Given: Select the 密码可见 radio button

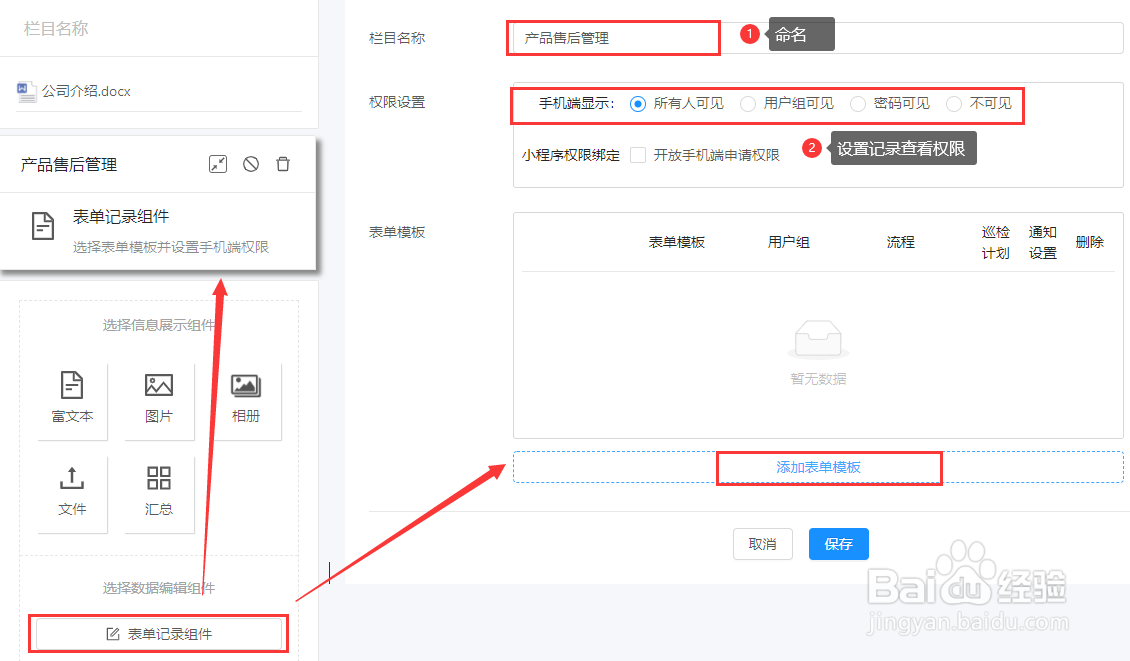Looking at the screenshot, I should tap(857, 104).
